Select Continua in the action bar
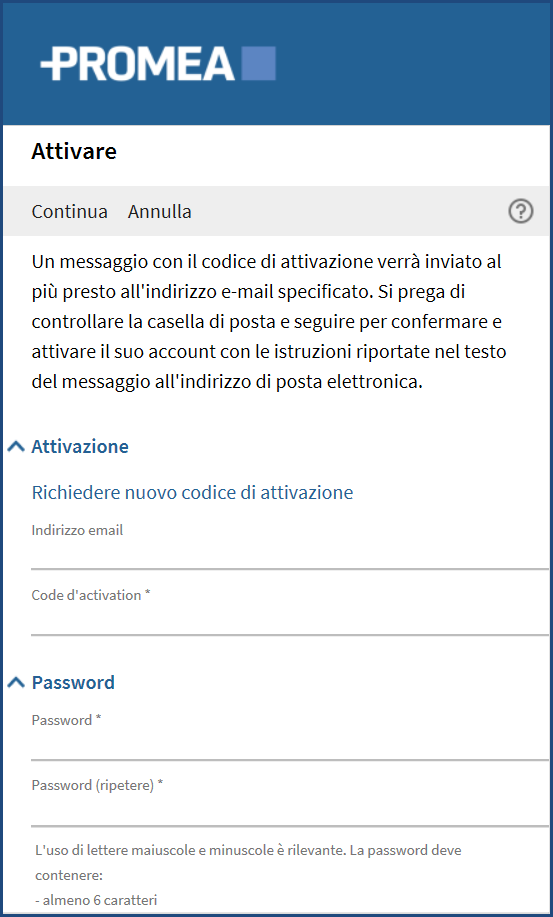Viewport: 553px width, 917px height. pos(70,211)
